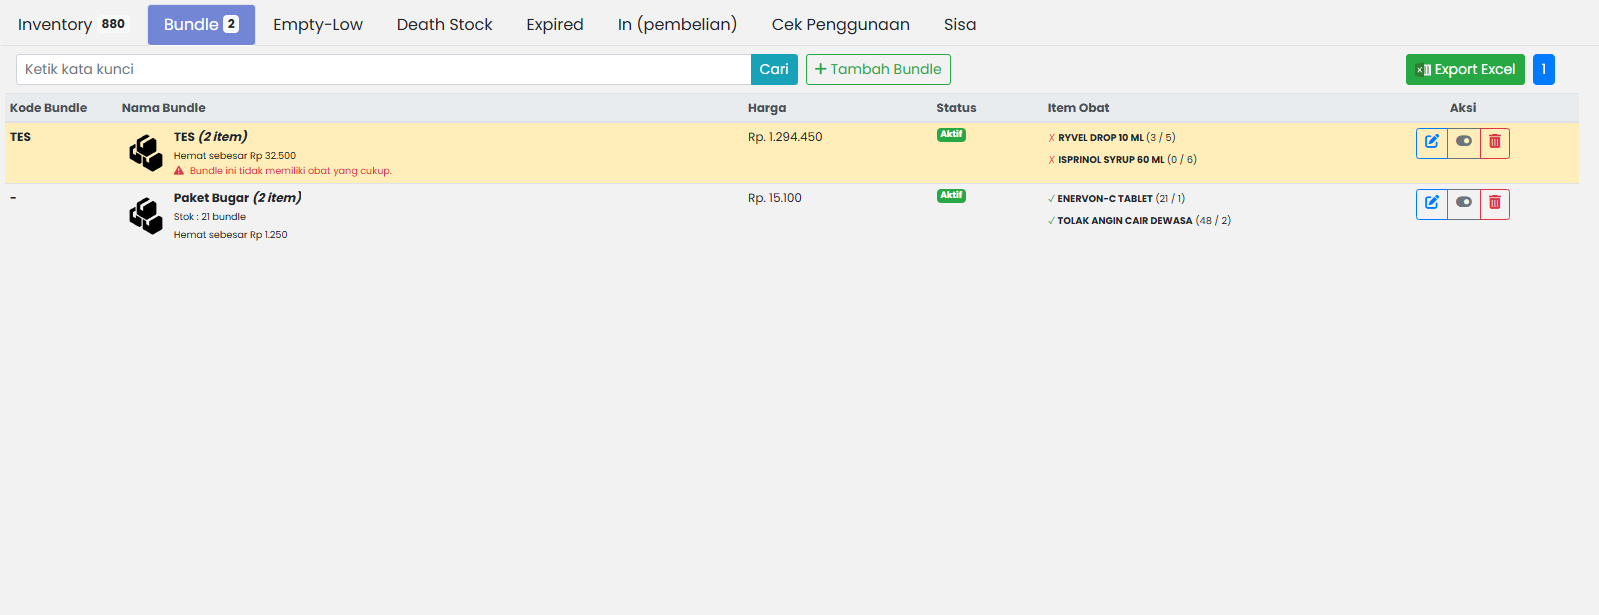
Task: Select page 1 in pagination
Action: (x=1543, y=69)
